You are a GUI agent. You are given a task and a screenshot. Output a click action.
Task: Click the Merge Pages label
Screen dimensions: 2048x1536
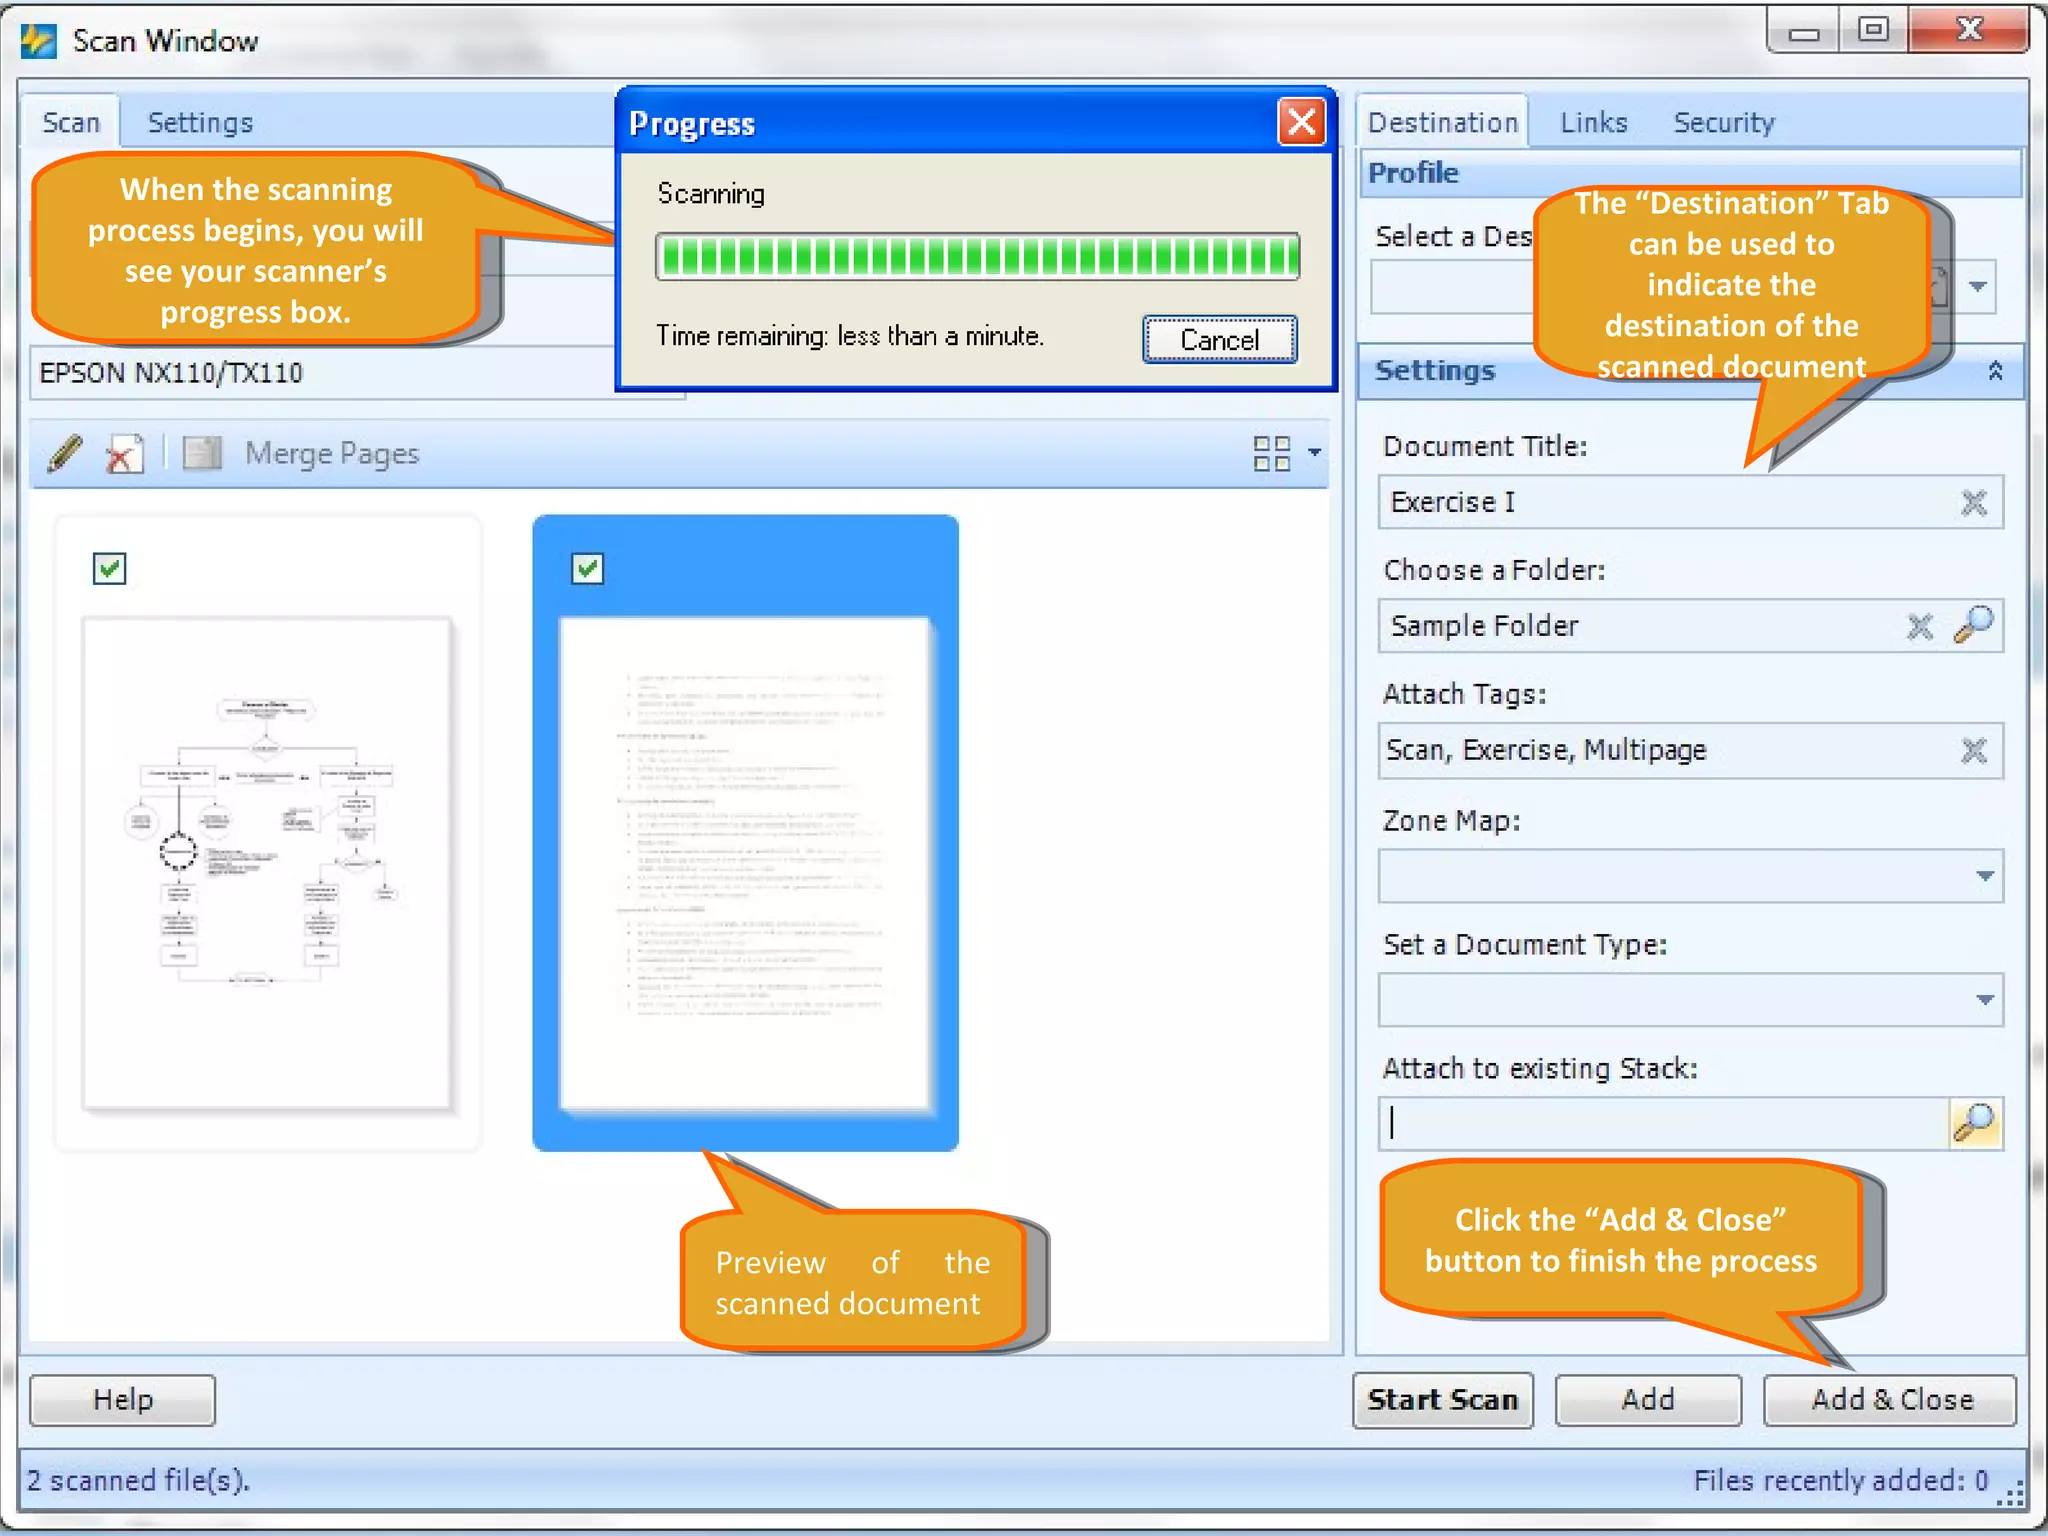332,454
